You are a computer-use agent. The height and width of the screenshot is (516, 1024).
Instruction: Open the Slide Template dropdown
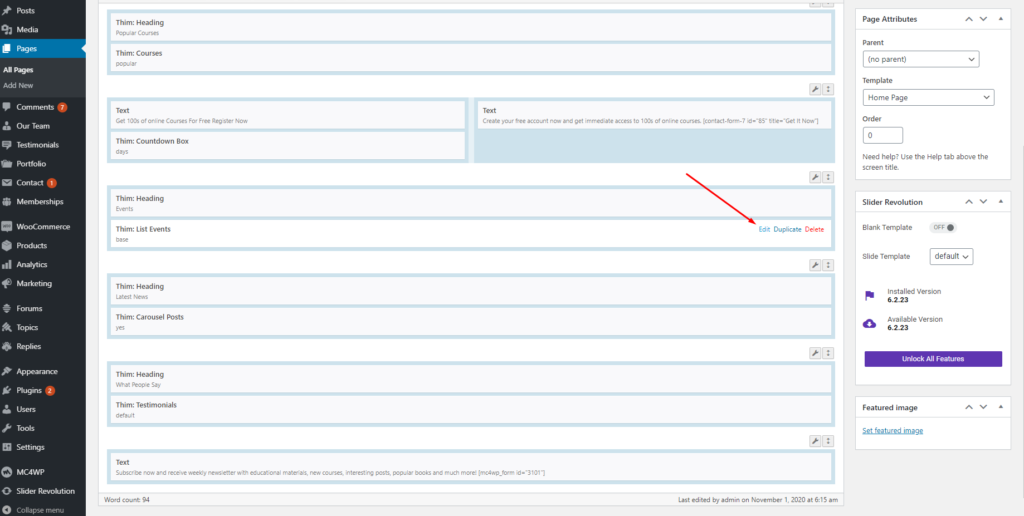click(952, 256)
